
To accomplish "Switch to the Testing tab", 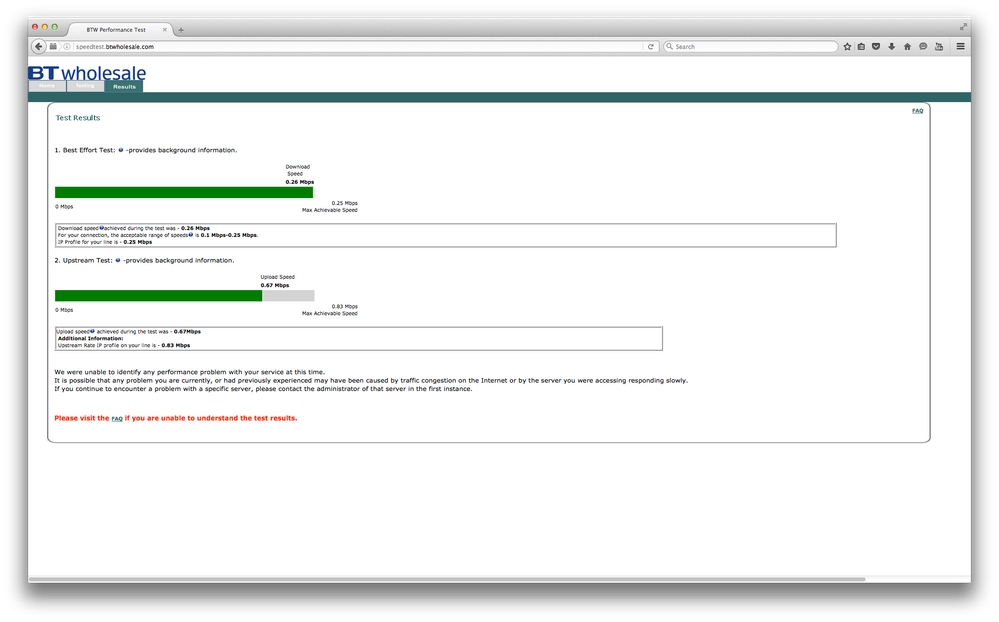I will click(x=85, y=86).
